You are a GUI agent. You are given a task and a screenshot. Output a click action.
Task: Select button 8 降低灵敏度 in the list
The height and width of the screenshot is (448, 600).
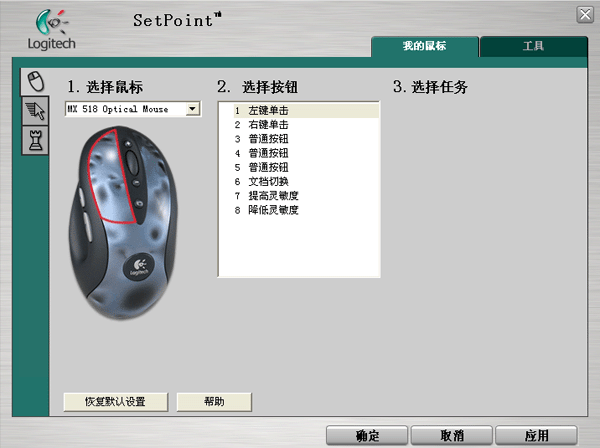(x=306, y=210)
